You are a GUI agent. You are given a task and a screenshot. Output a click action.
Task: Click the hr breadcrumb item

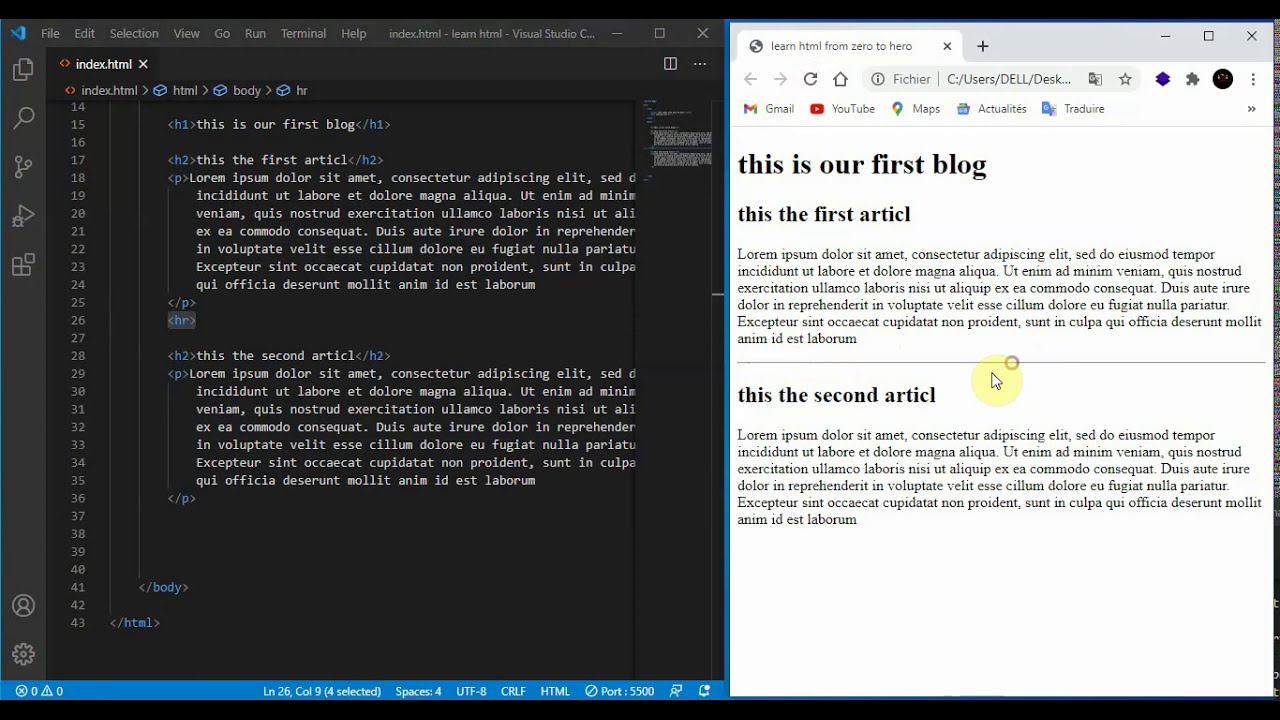click(292, 90)
